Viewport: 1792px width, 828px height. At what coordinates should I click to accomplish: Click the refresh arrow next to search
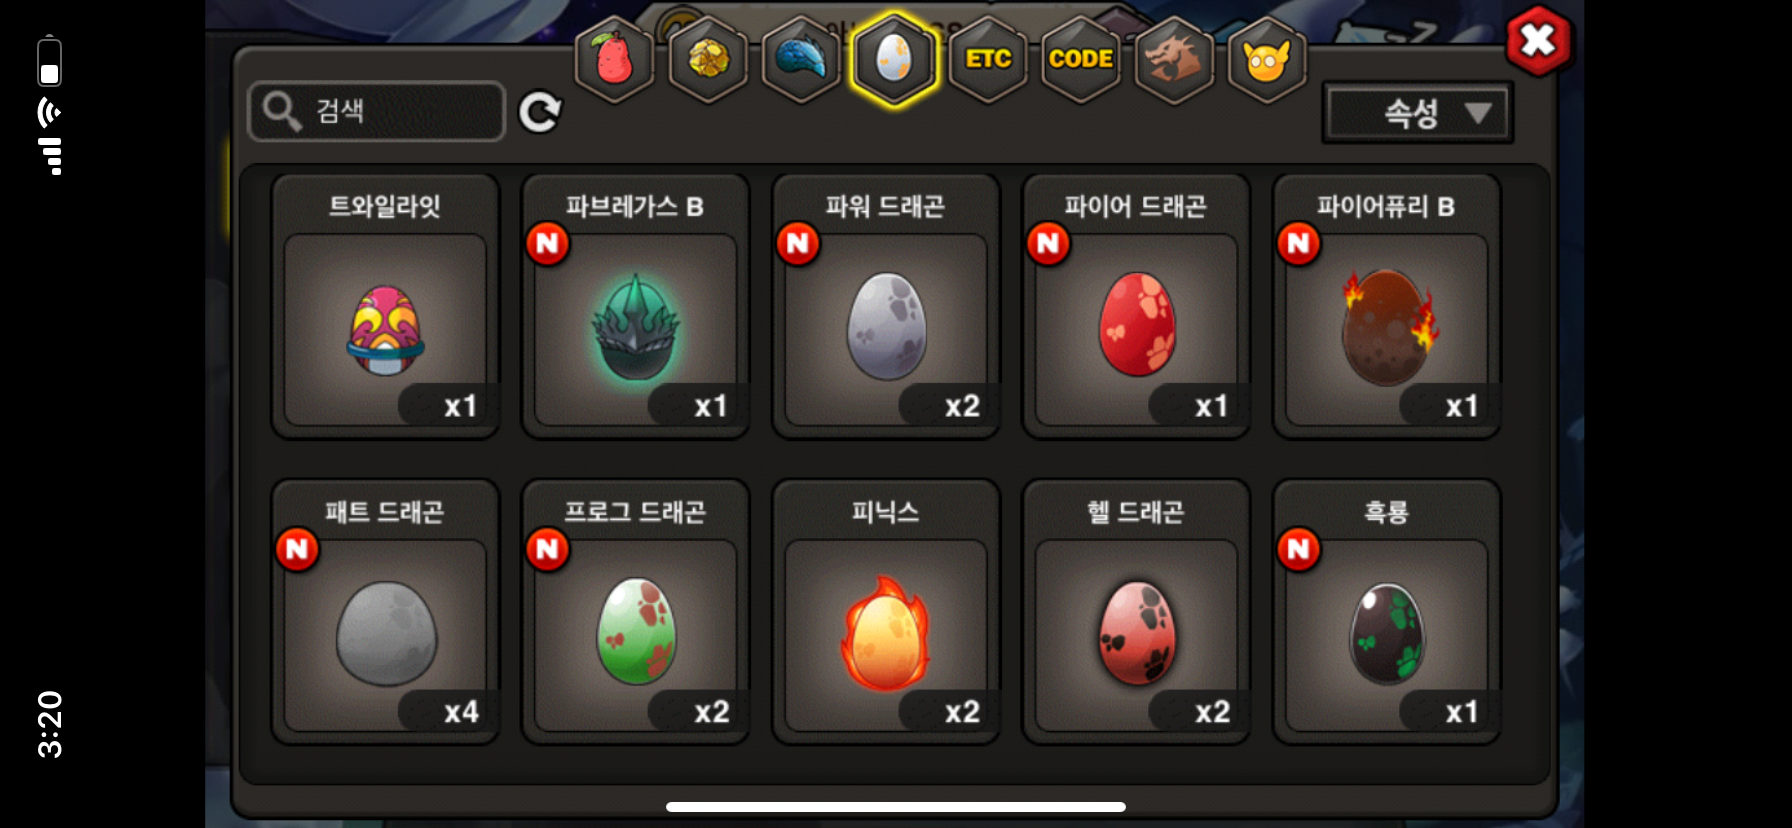coord(540,112)
